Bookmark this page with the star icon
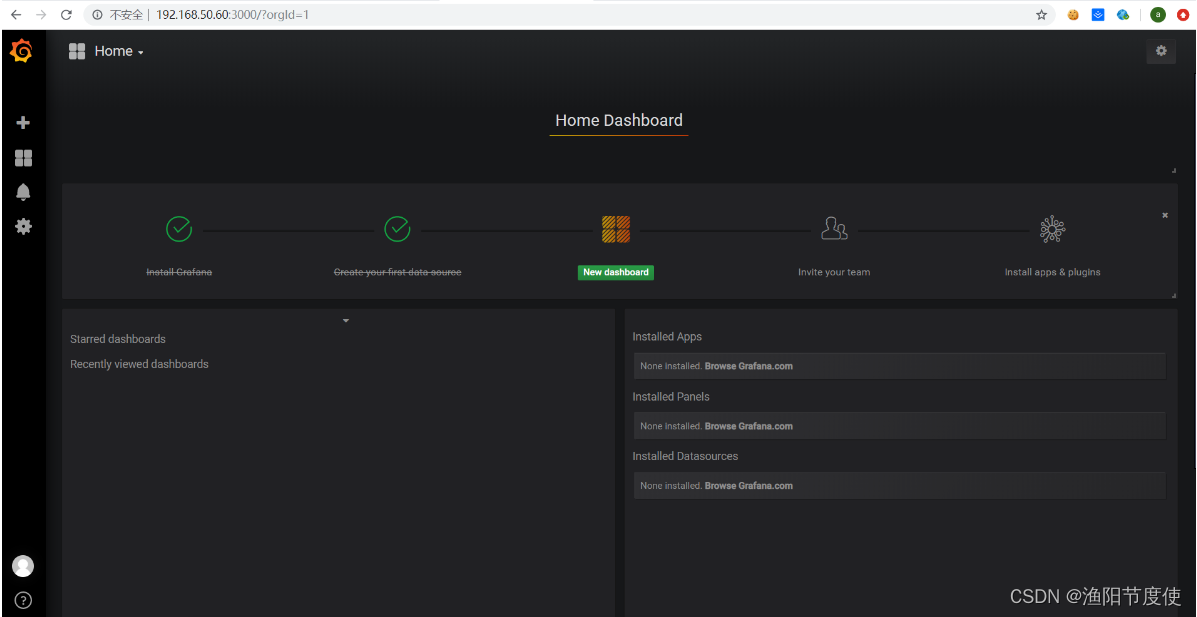1197x617 pixels. pyautogui.click(x=1041, y=15)
